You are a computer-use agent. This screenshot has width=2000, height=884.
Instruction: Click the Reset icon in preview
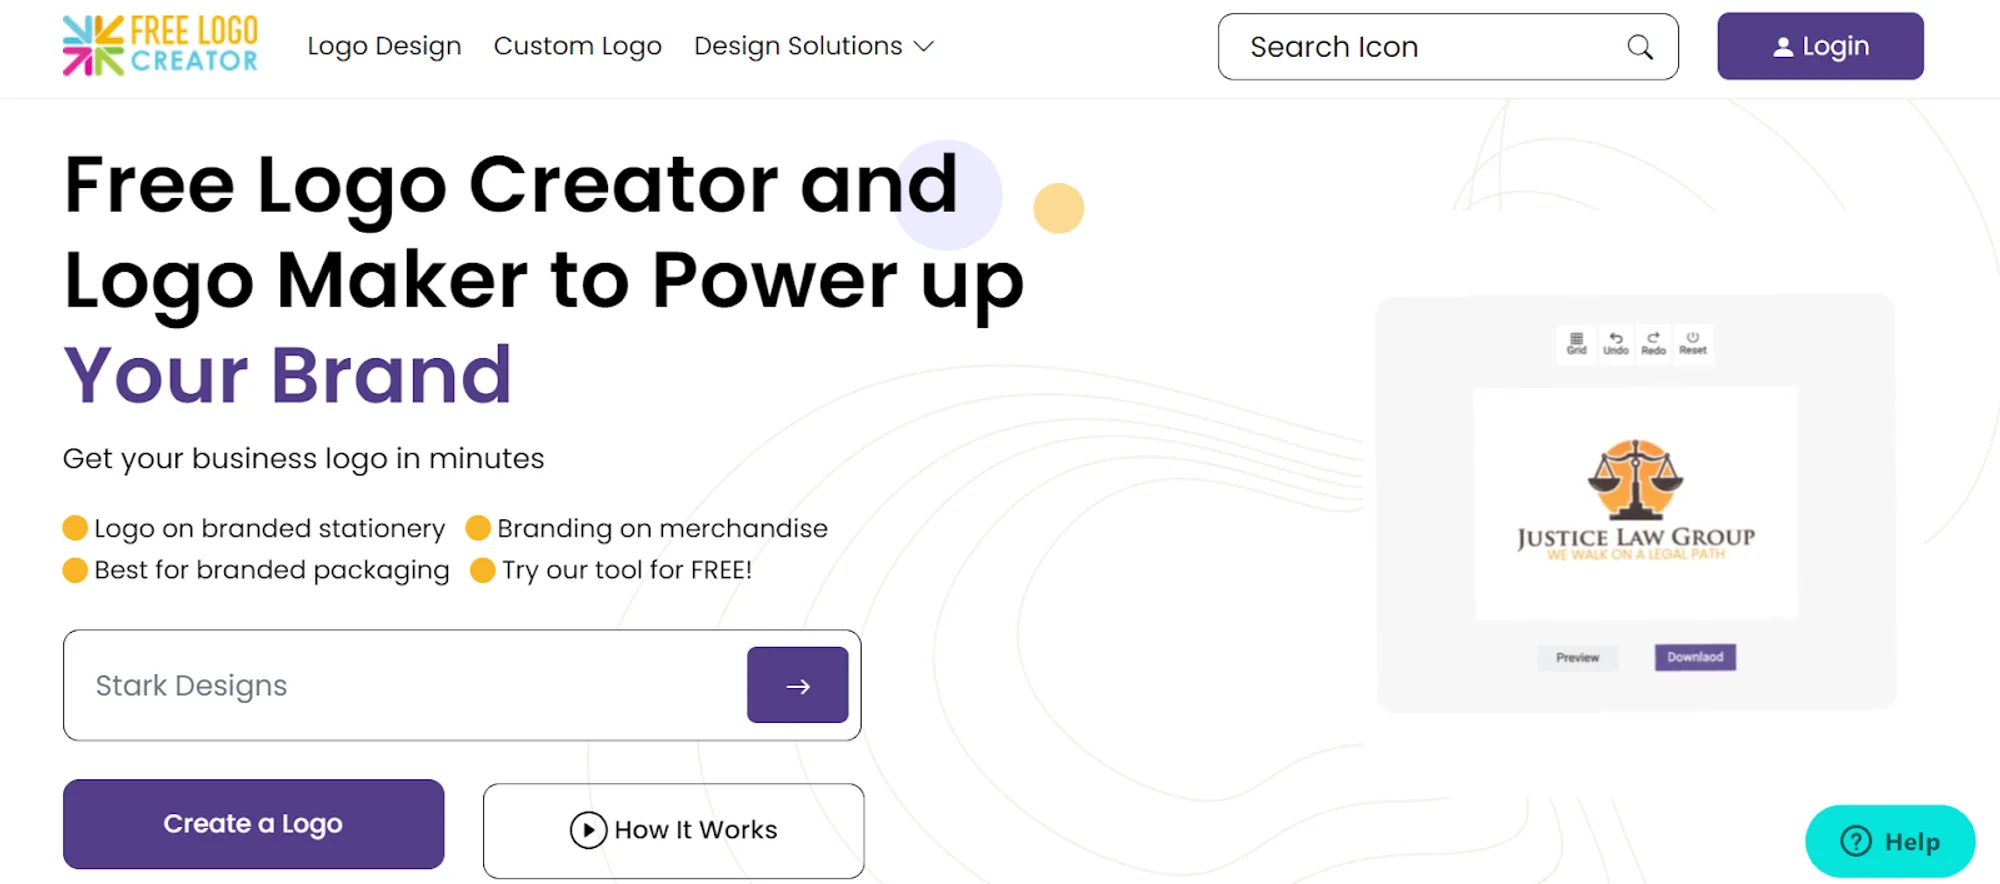[x=1693, y=342]
